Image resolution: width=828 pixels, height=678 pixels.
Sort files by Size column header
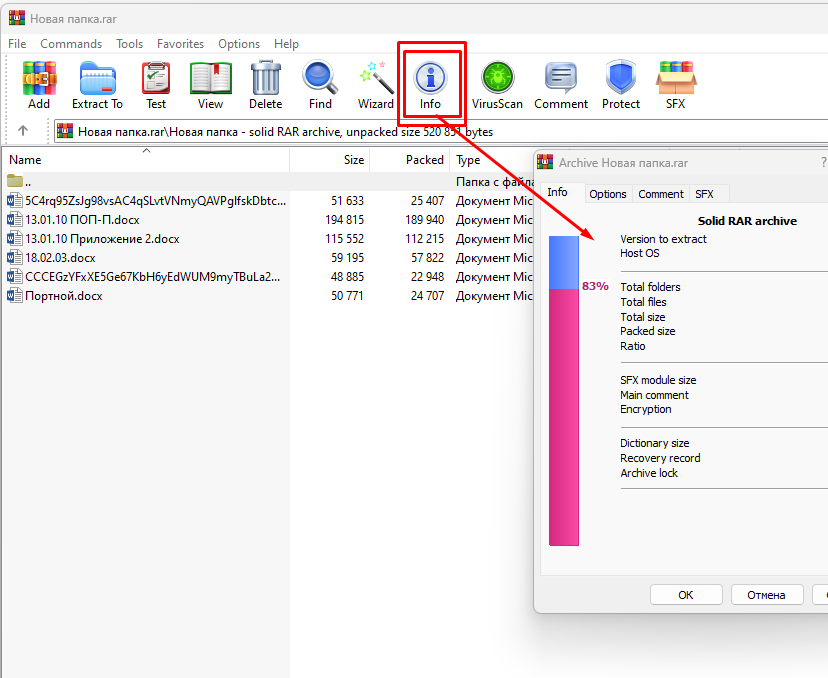click(330, 159)
